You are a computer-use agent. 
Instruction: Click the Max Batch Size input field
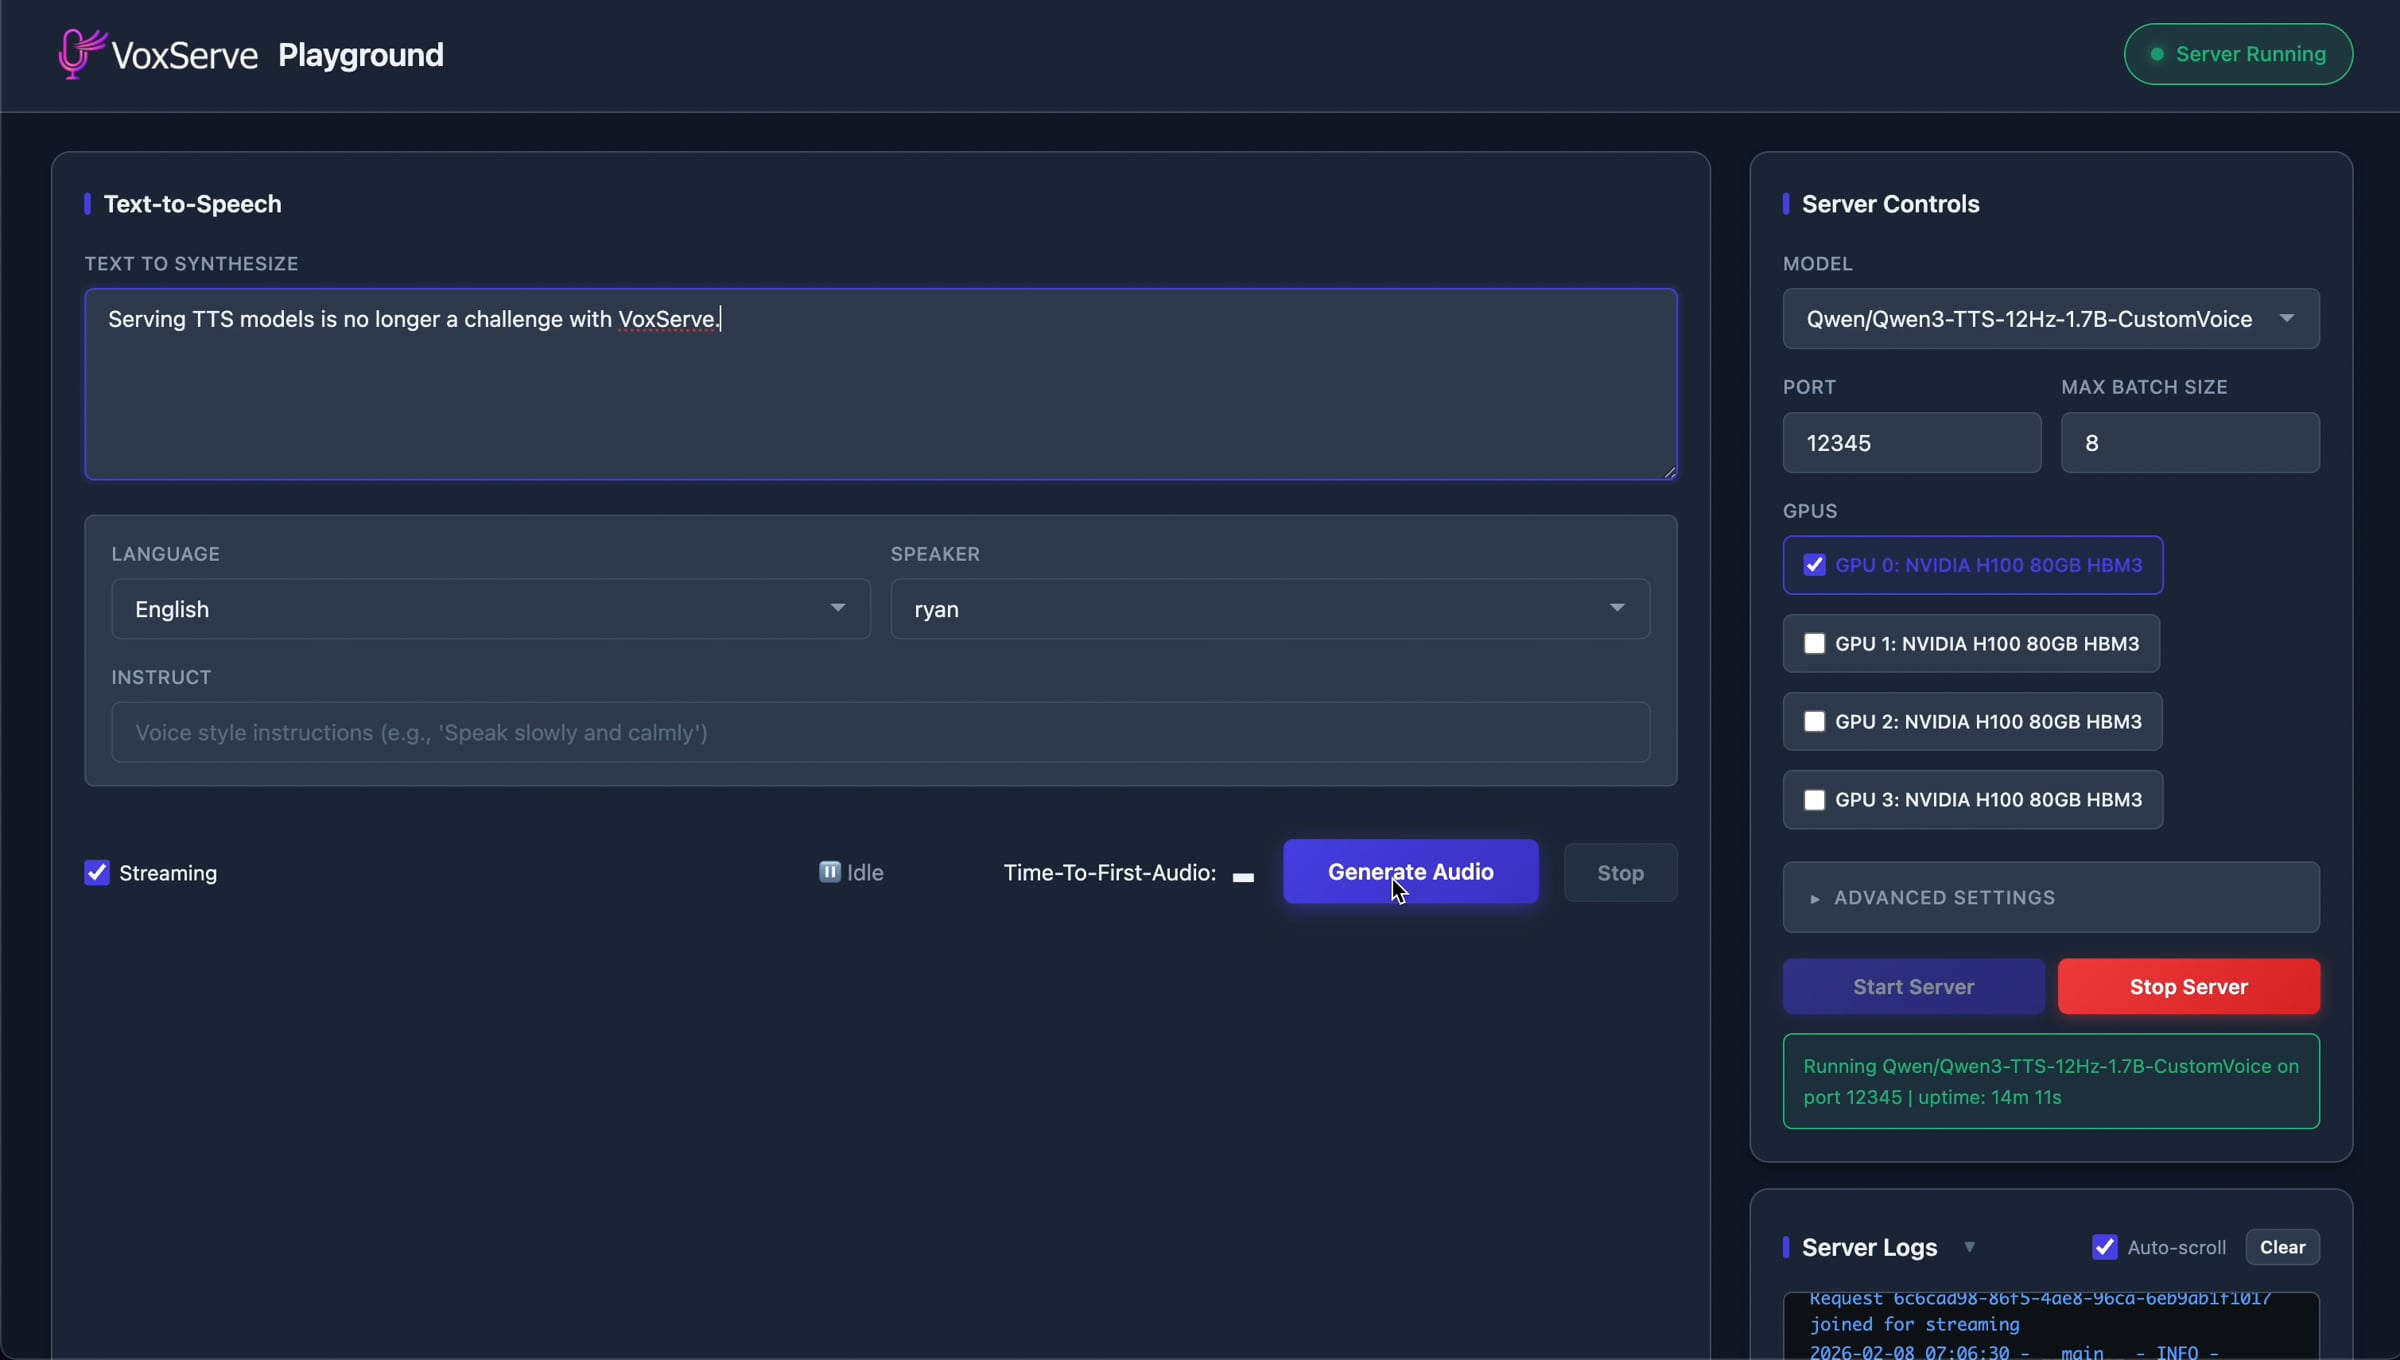coord(2190,443)
